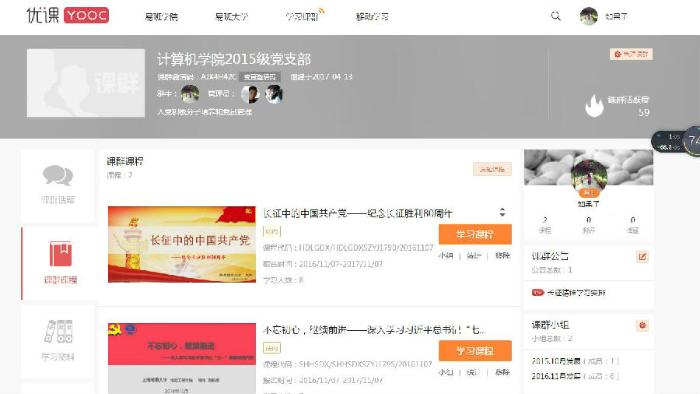Click the second administrator avatar in the banner
Image resolution: width=700 pixels, height=394 pixels.
tap(273, 94)
